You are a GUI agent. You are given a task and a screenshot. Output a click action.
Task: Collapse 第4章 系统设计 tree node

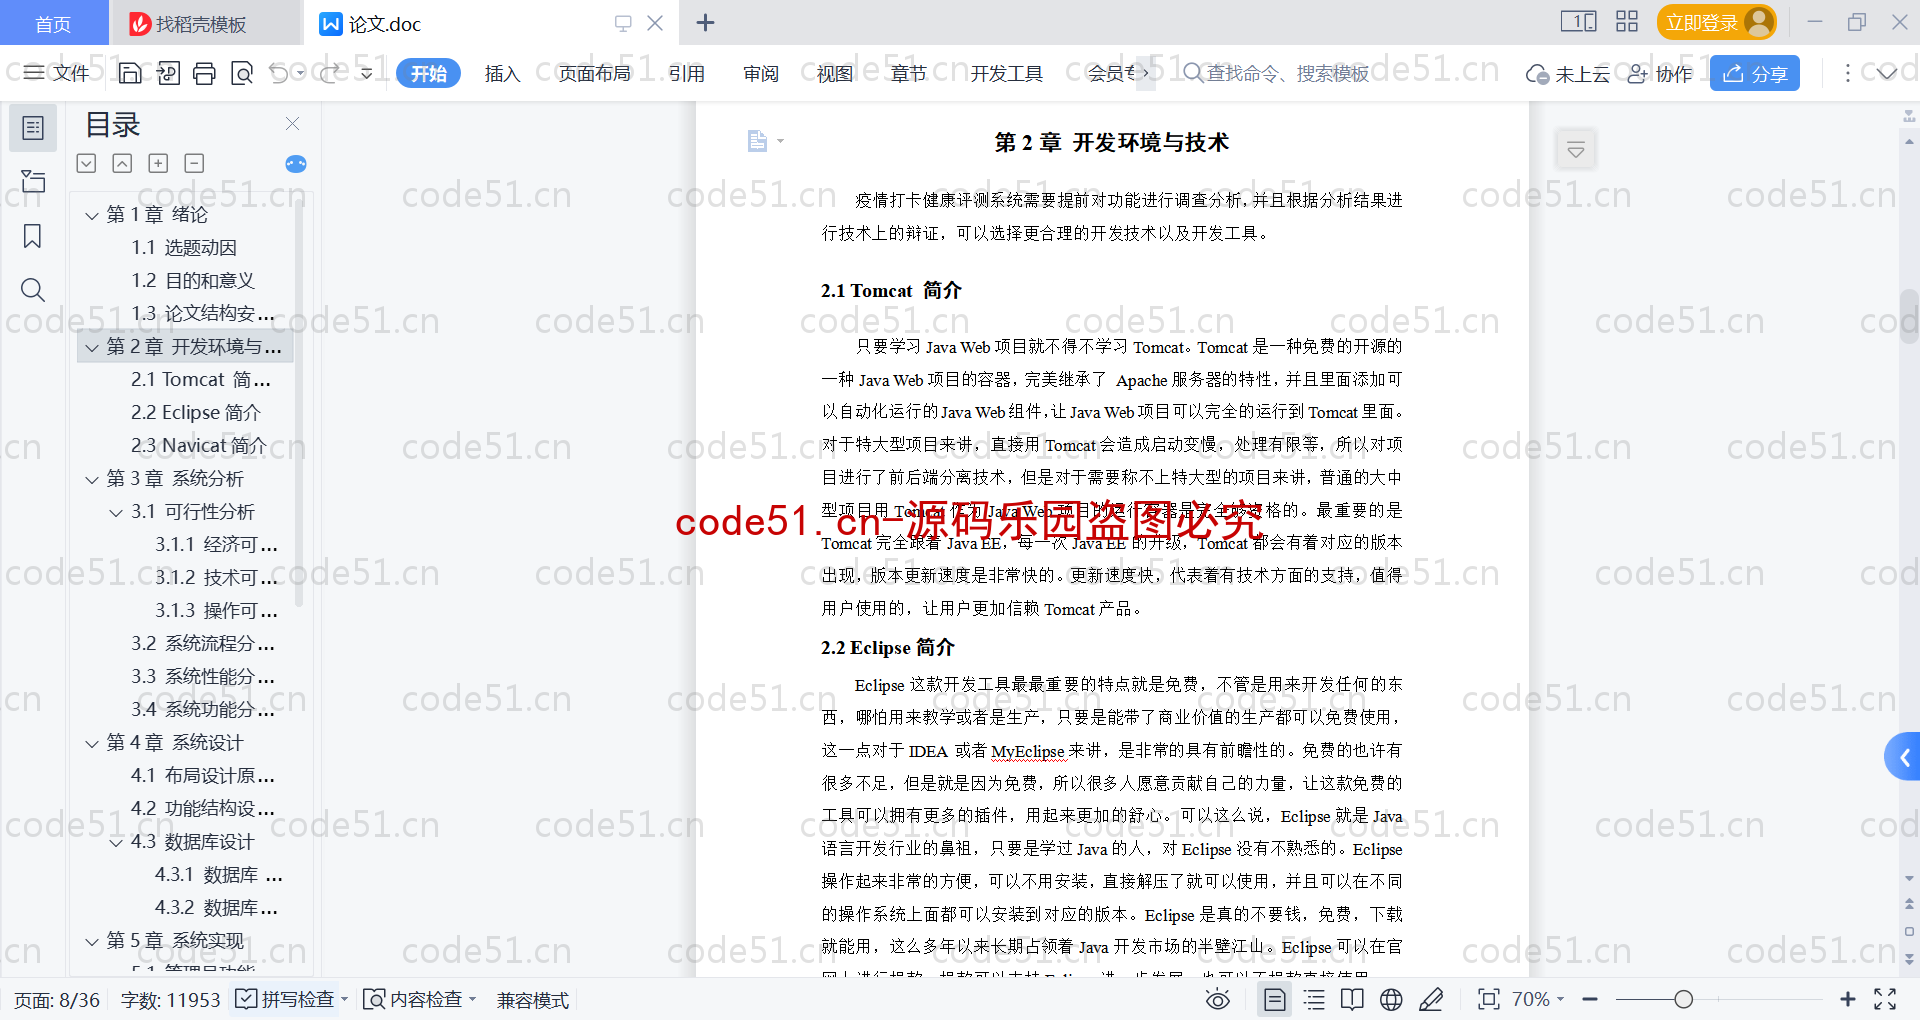(x=92, y=743)
